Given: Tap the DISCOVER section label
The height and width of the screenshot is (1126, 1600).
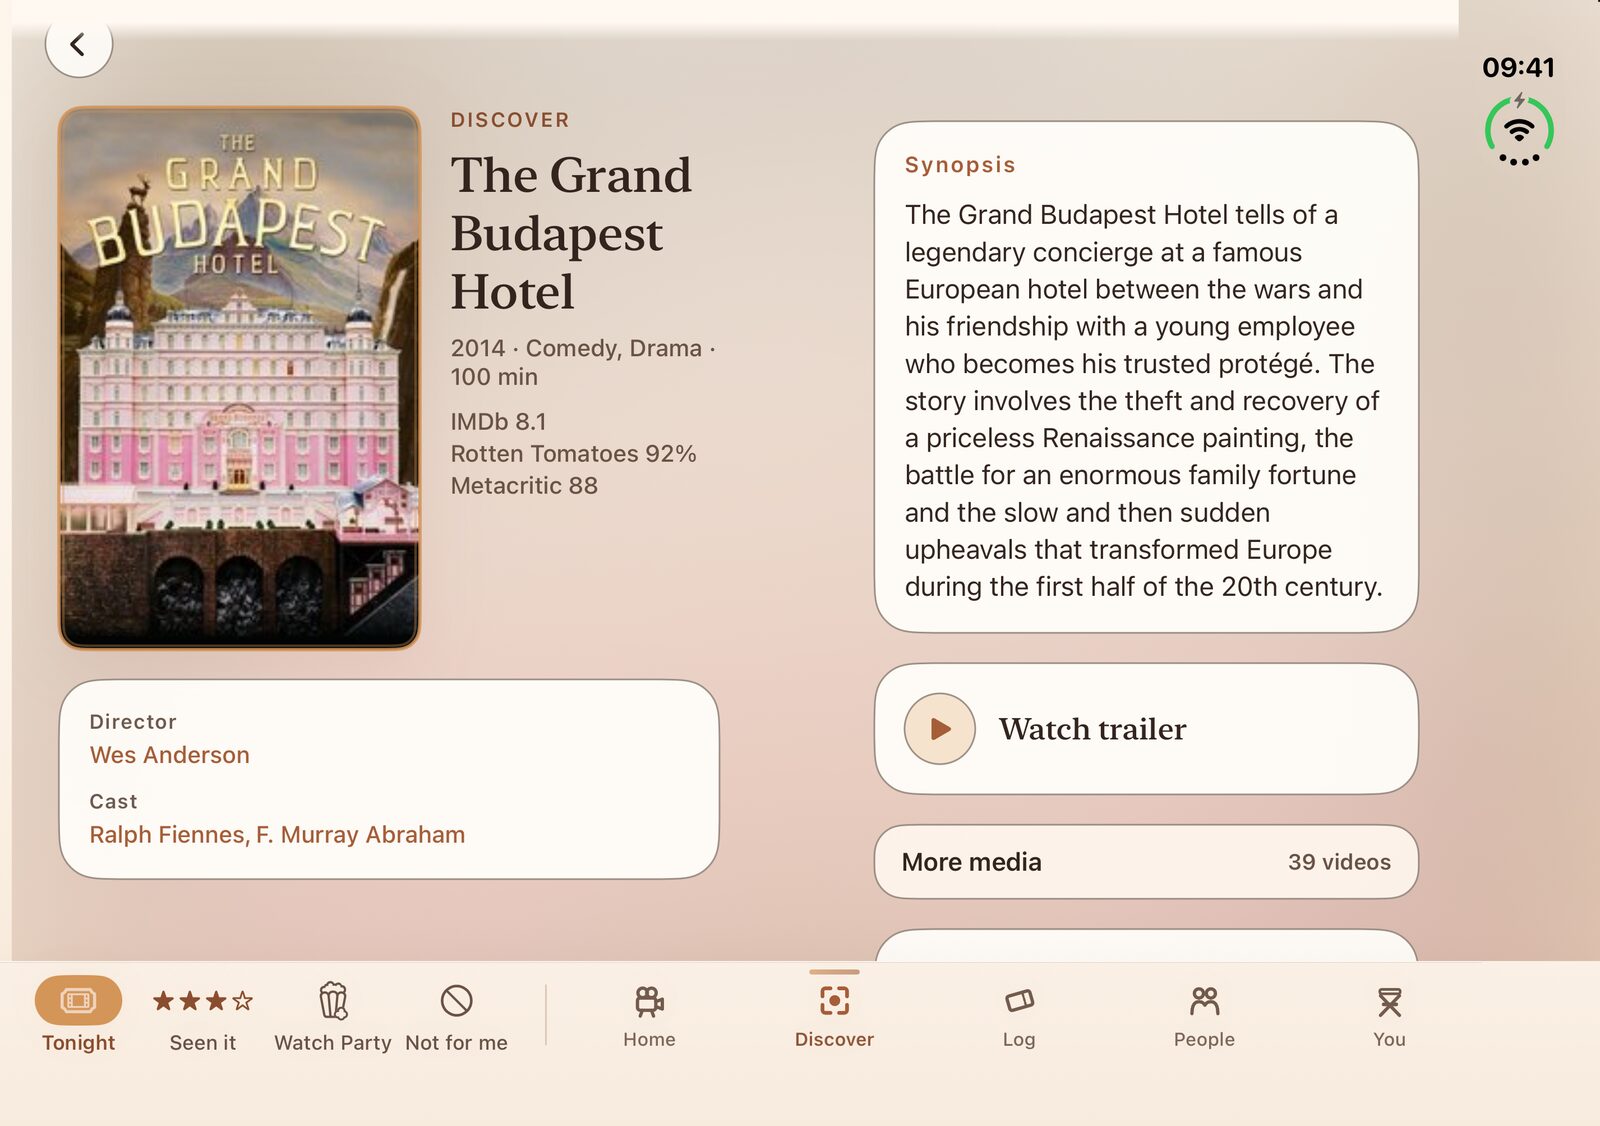Looking at the screenshot, I should [x=510, y=120].
